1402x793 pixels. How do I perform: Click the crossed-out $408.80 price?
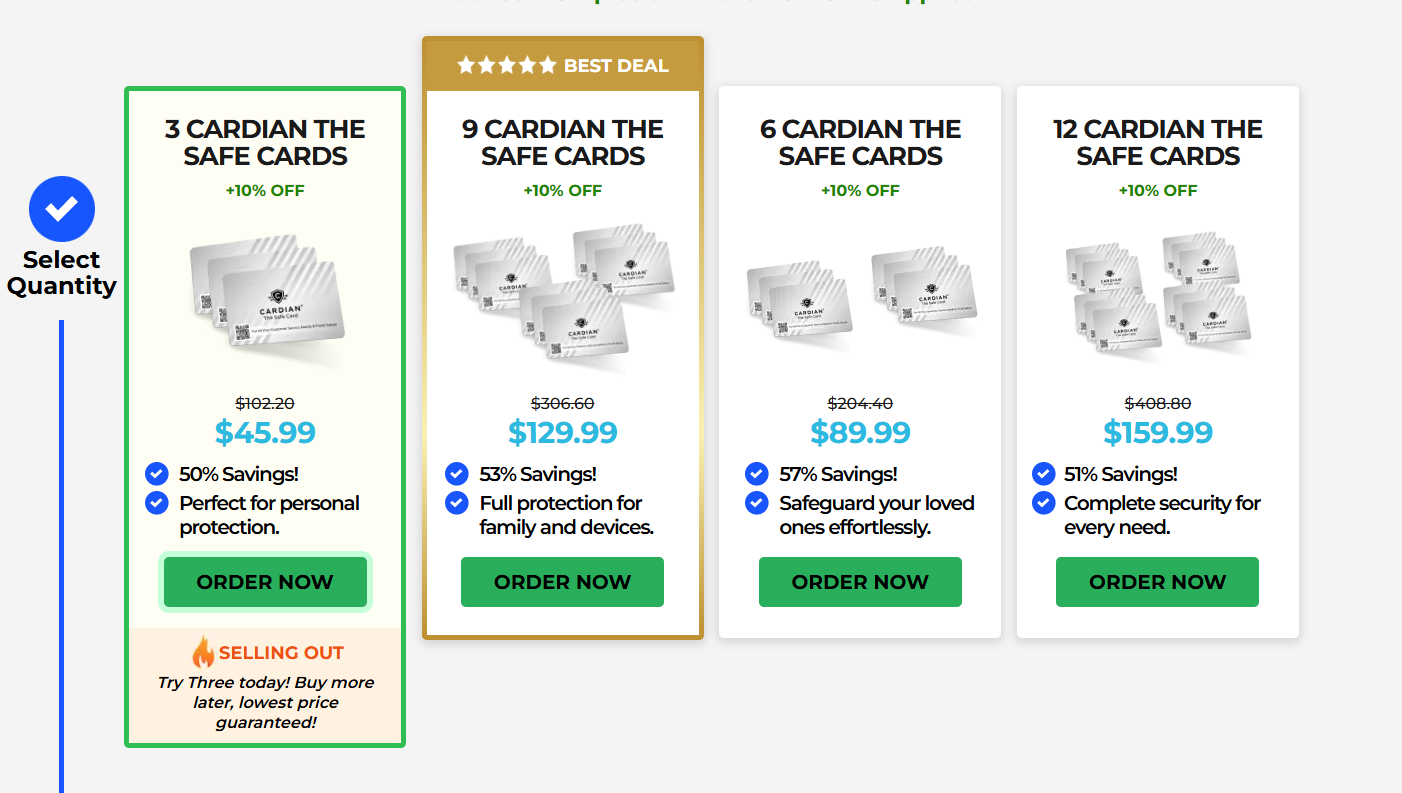pos(1157,403)
